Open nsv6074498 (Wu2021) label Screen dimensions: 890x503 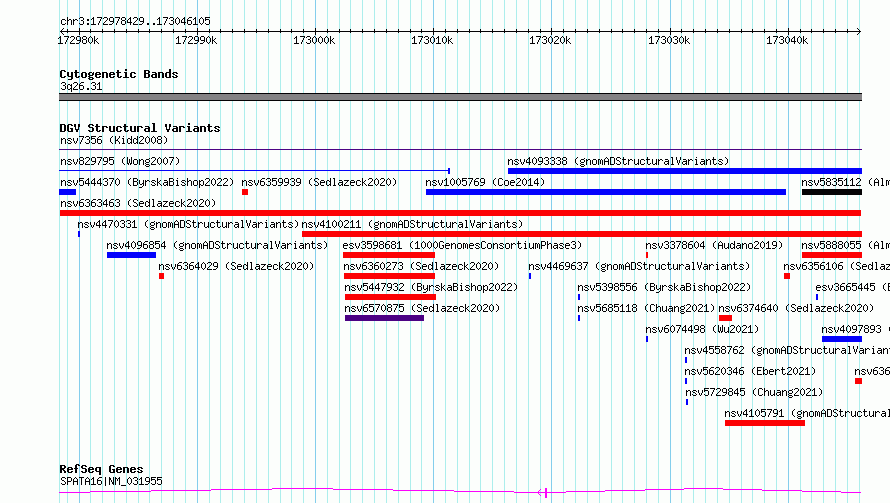[x=702, y=329]
